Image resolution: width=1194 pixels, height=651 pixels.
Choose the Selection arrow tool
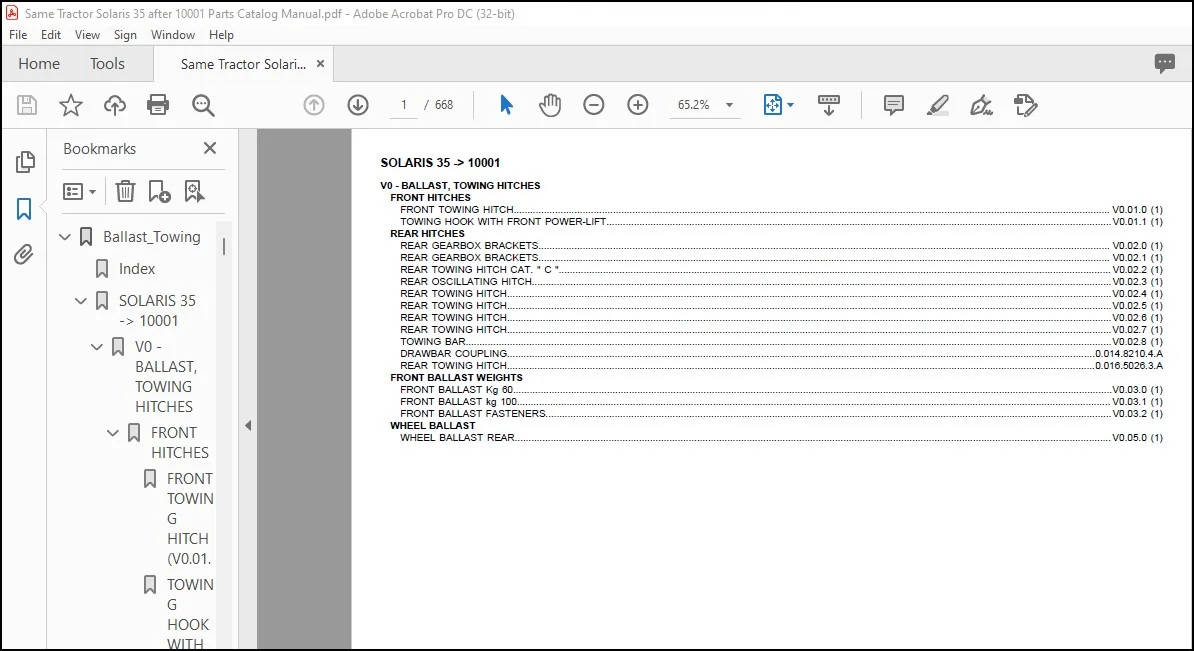point(506,105)
